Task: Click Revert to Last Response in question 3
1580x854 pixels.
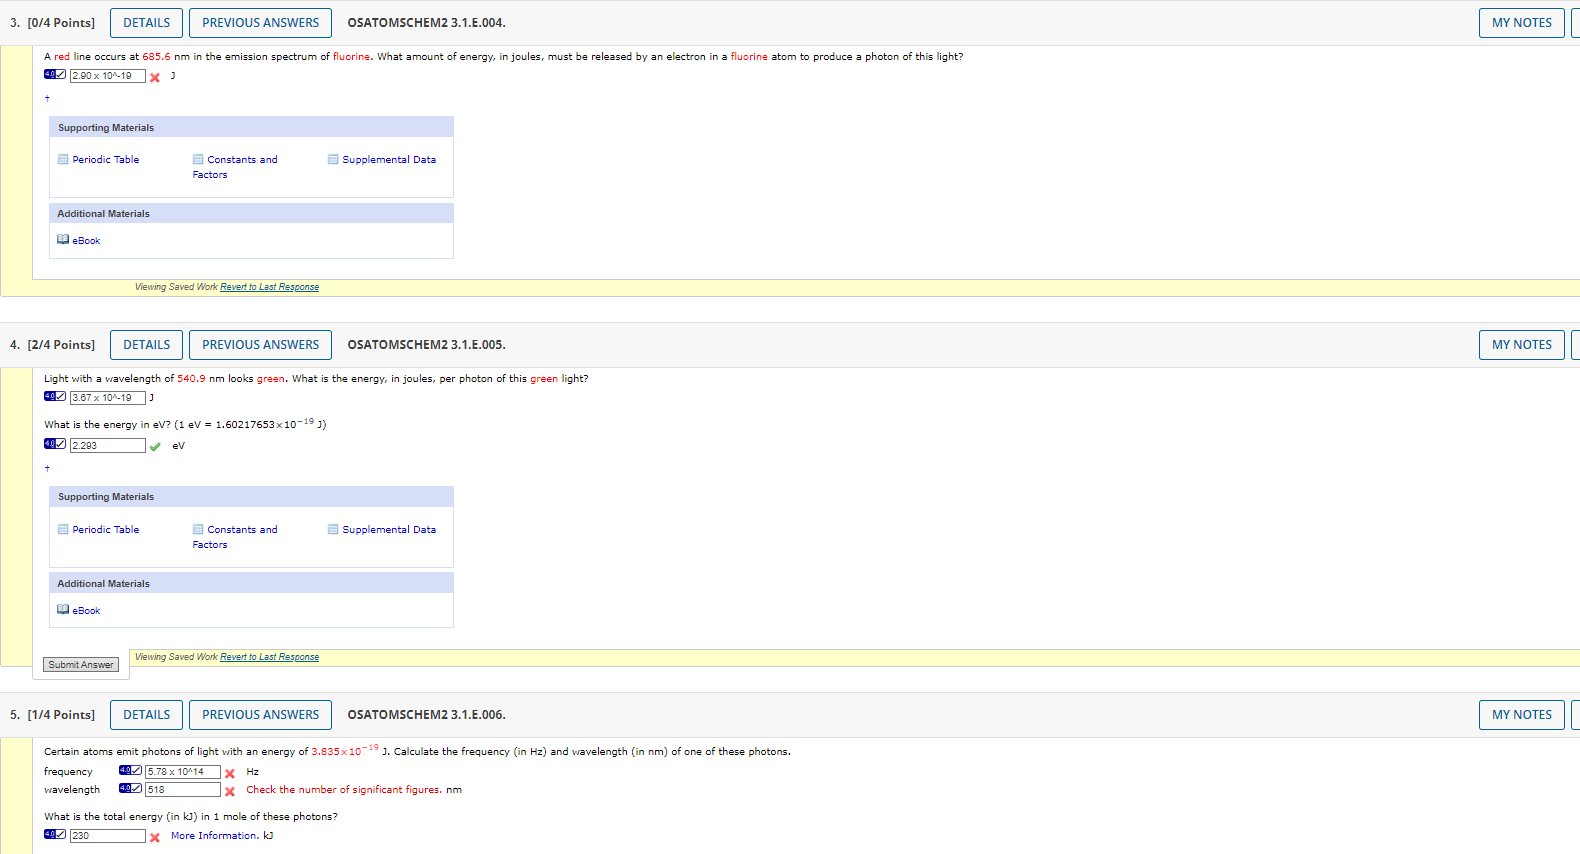Action: 270,287
